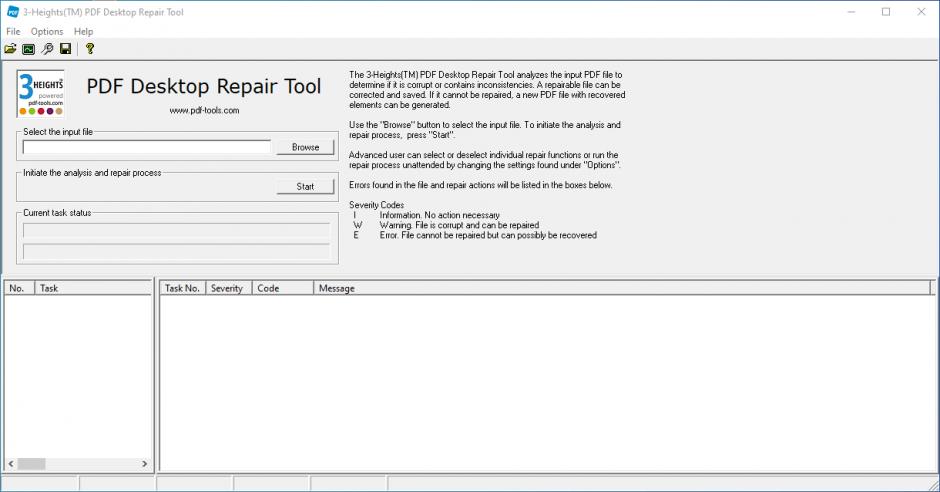
Task: Click 'Warning. File is corrupt and can be repaired'
Action: click(459, 225)
